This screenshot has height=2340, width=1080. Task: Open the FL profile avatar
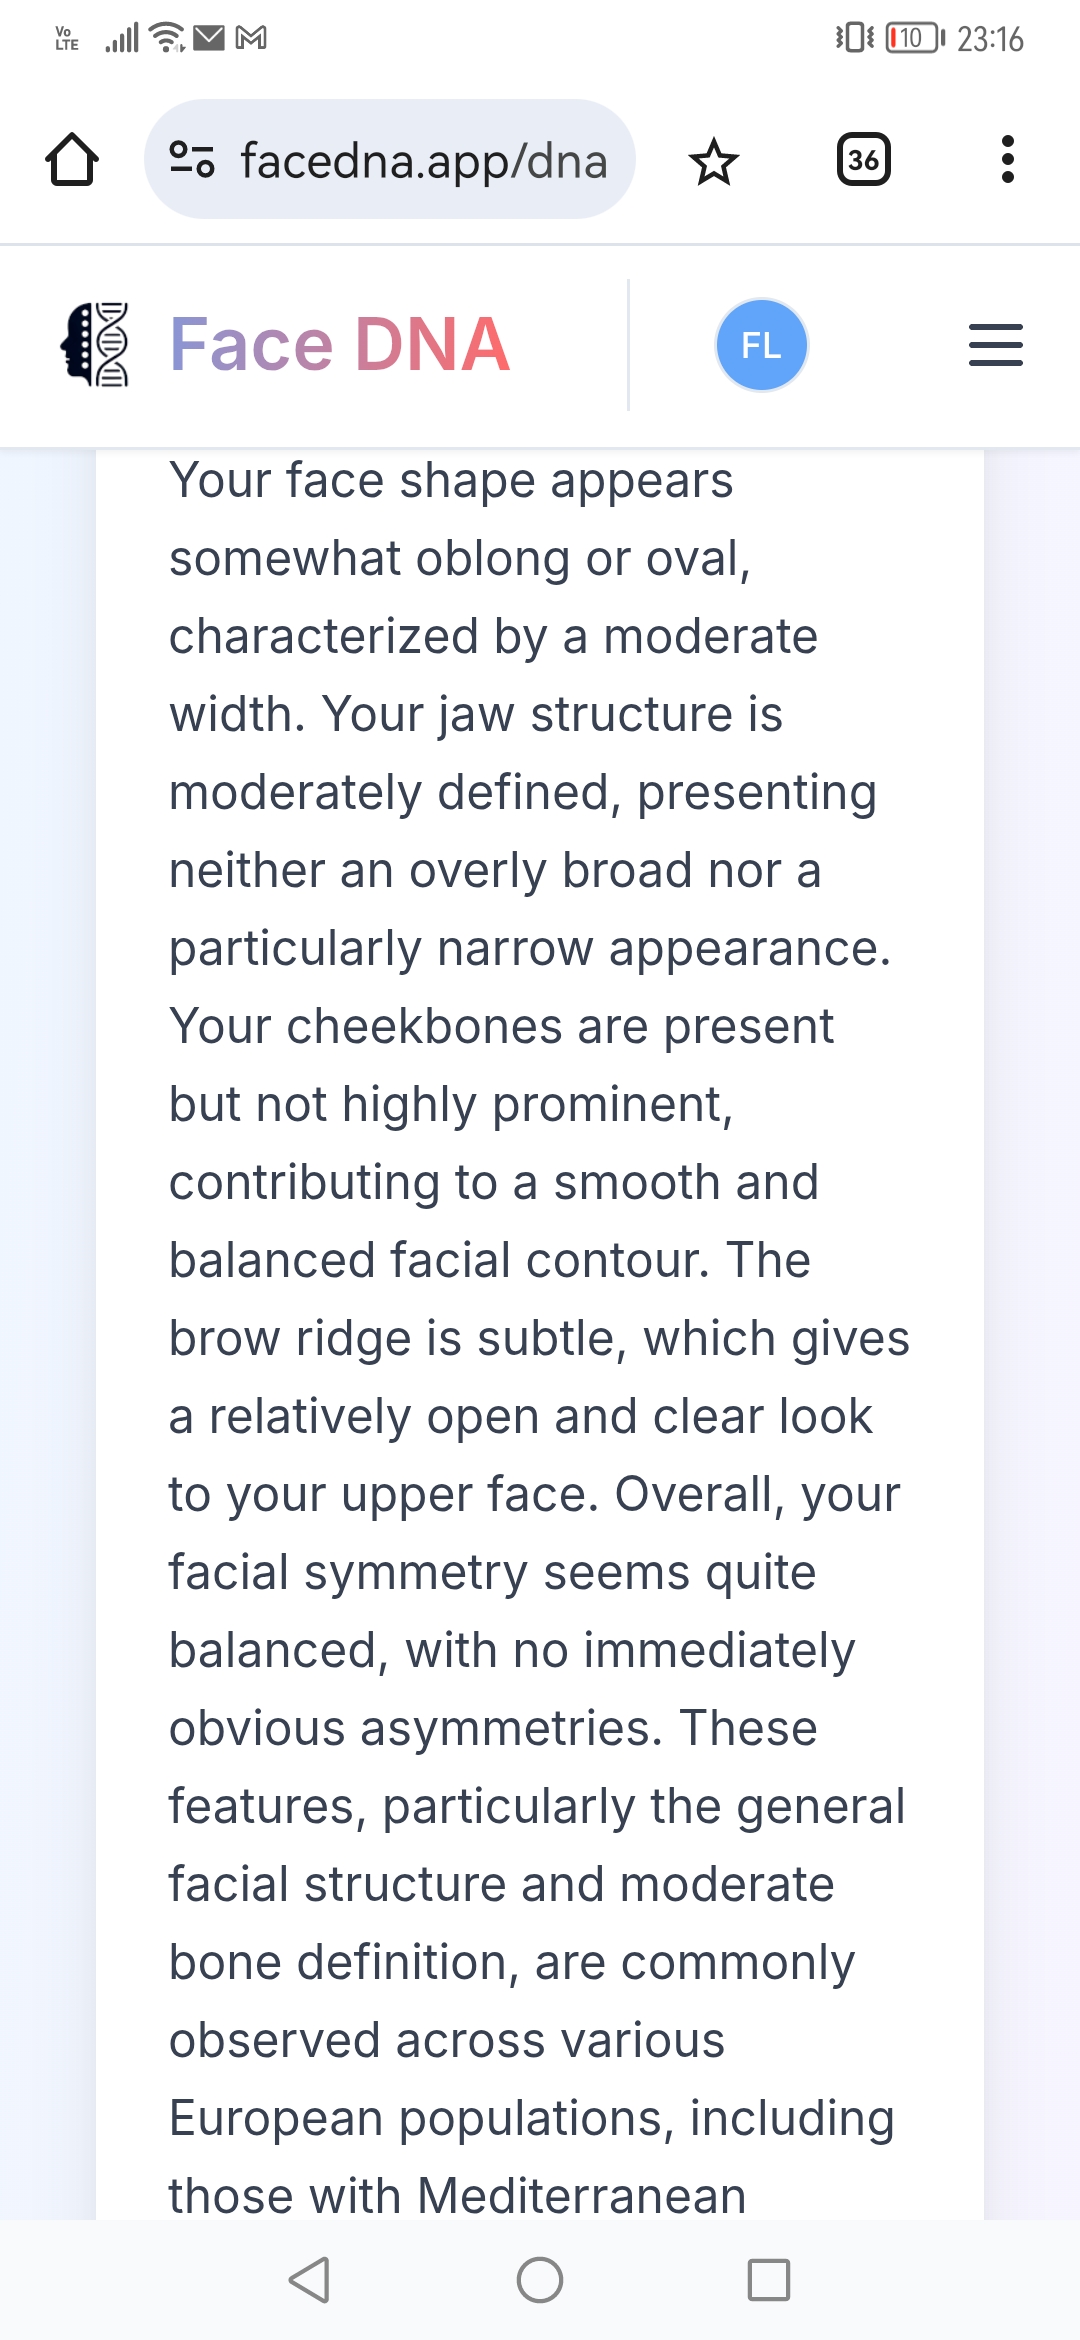(762, 345)
